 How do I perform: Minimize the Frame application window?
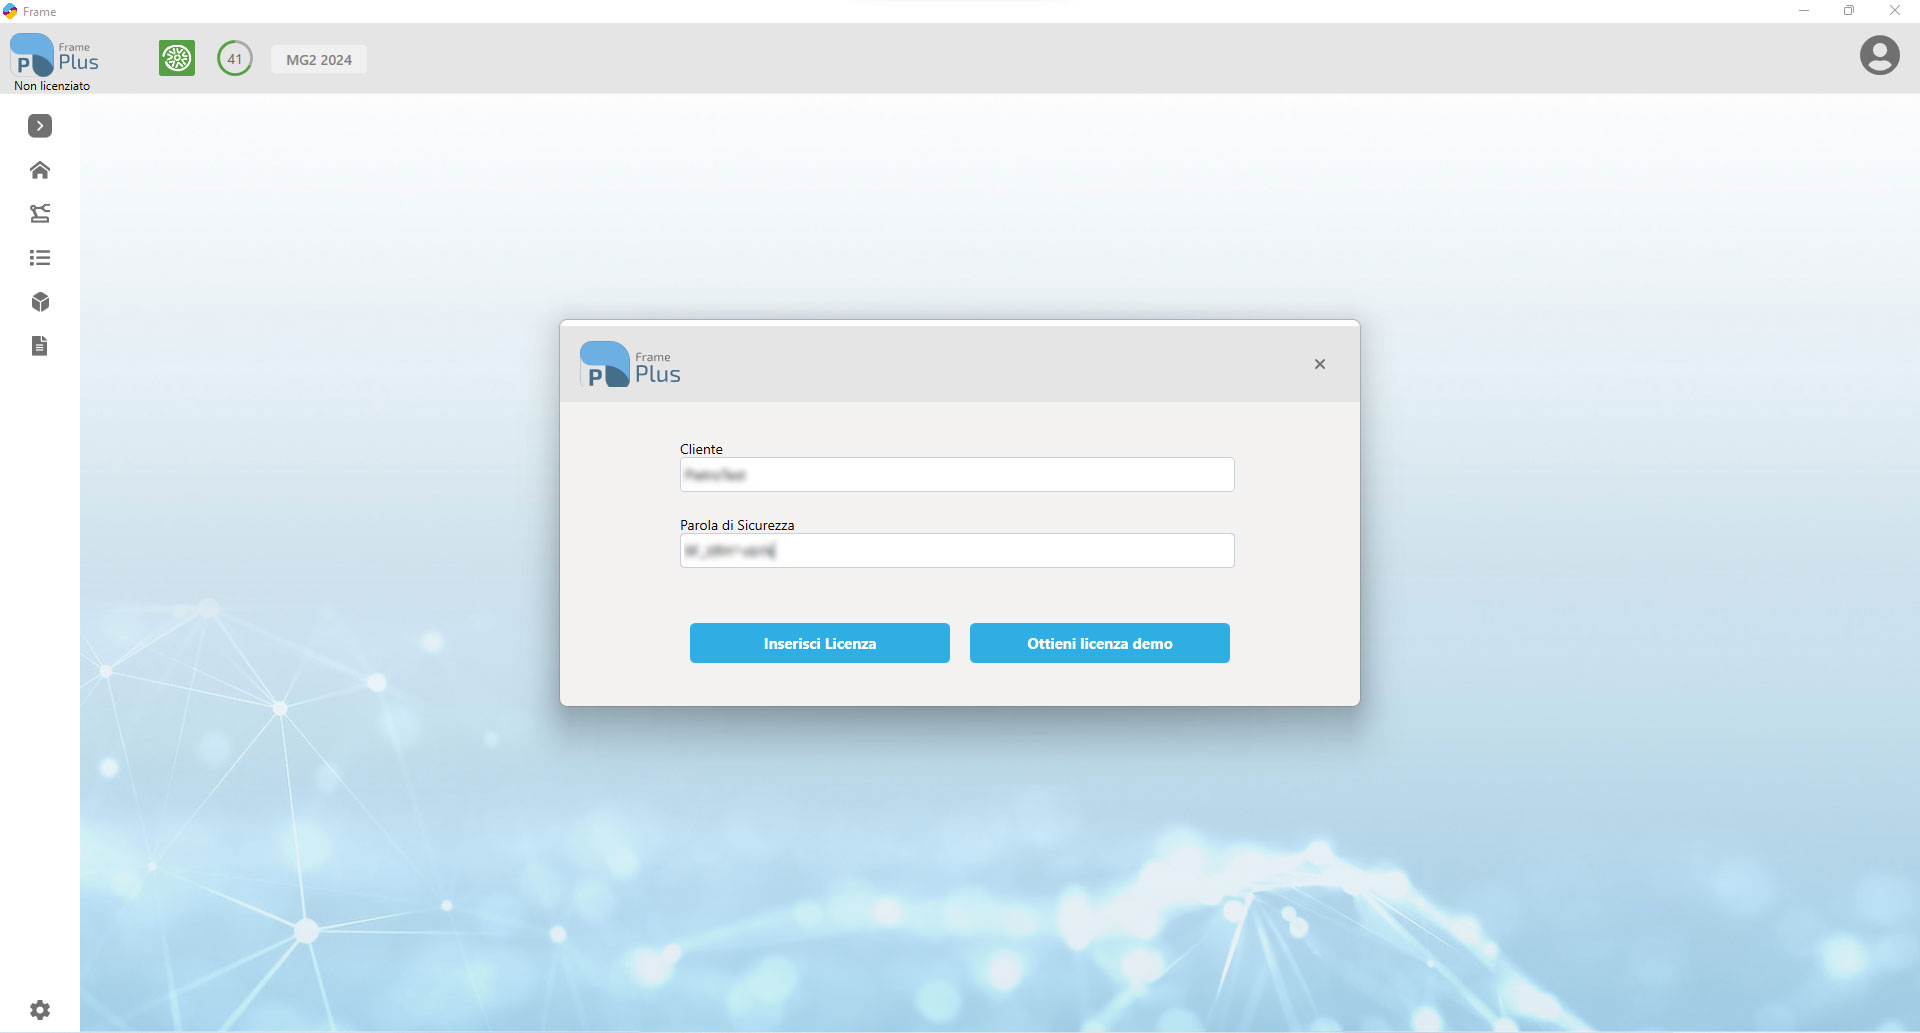click(x=1804, y=11)
